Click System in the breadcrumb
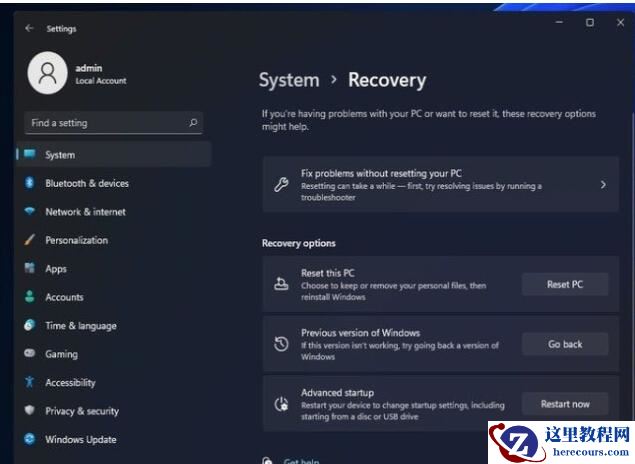This screenshot has width=635, height=464. pyautogui.click(x=289, y=80)
